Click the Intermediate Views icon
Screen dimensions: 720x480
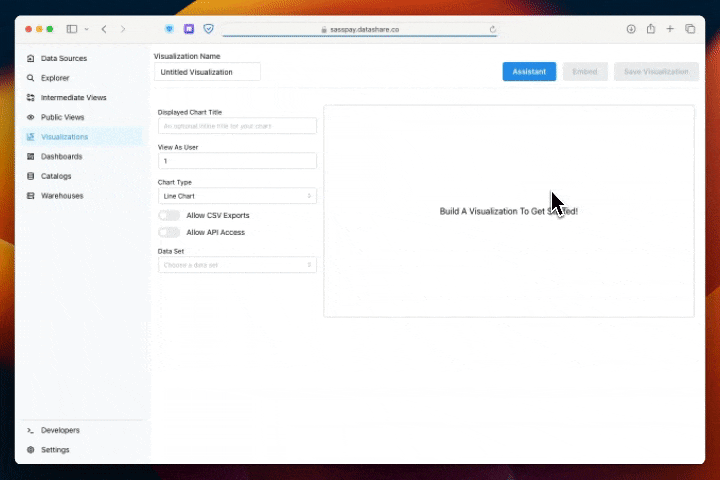[x=31, y=98]
